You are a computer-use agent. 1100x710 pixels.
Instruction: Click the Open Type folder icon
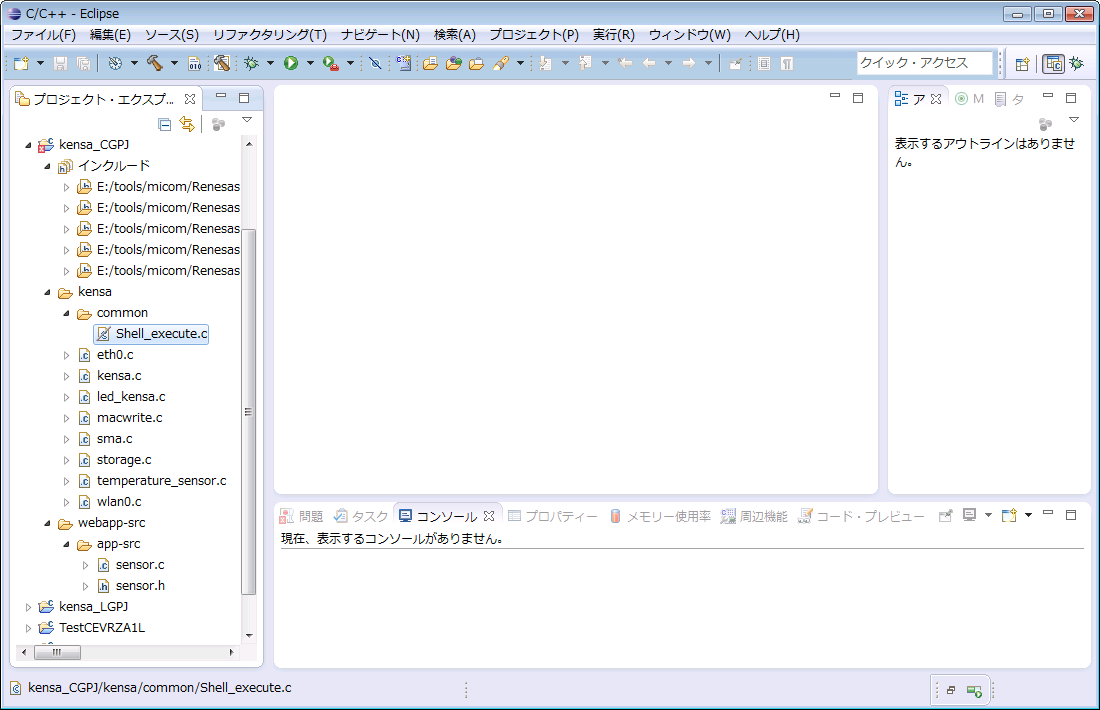pyautogui.click(x=454, y=63)
